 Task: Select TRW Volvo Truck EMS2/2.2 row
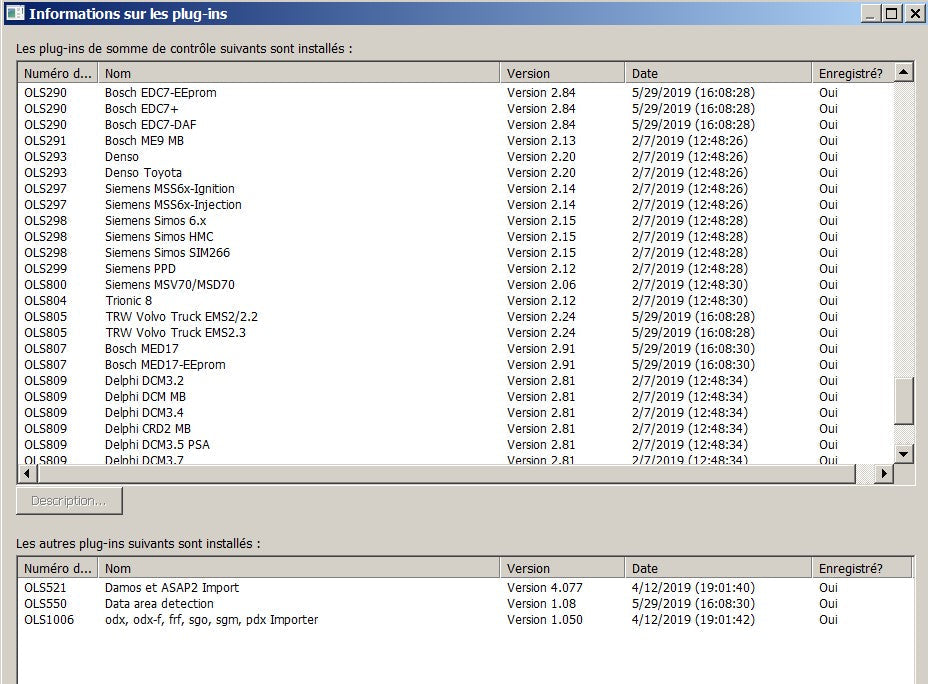[x=456, y=317]
